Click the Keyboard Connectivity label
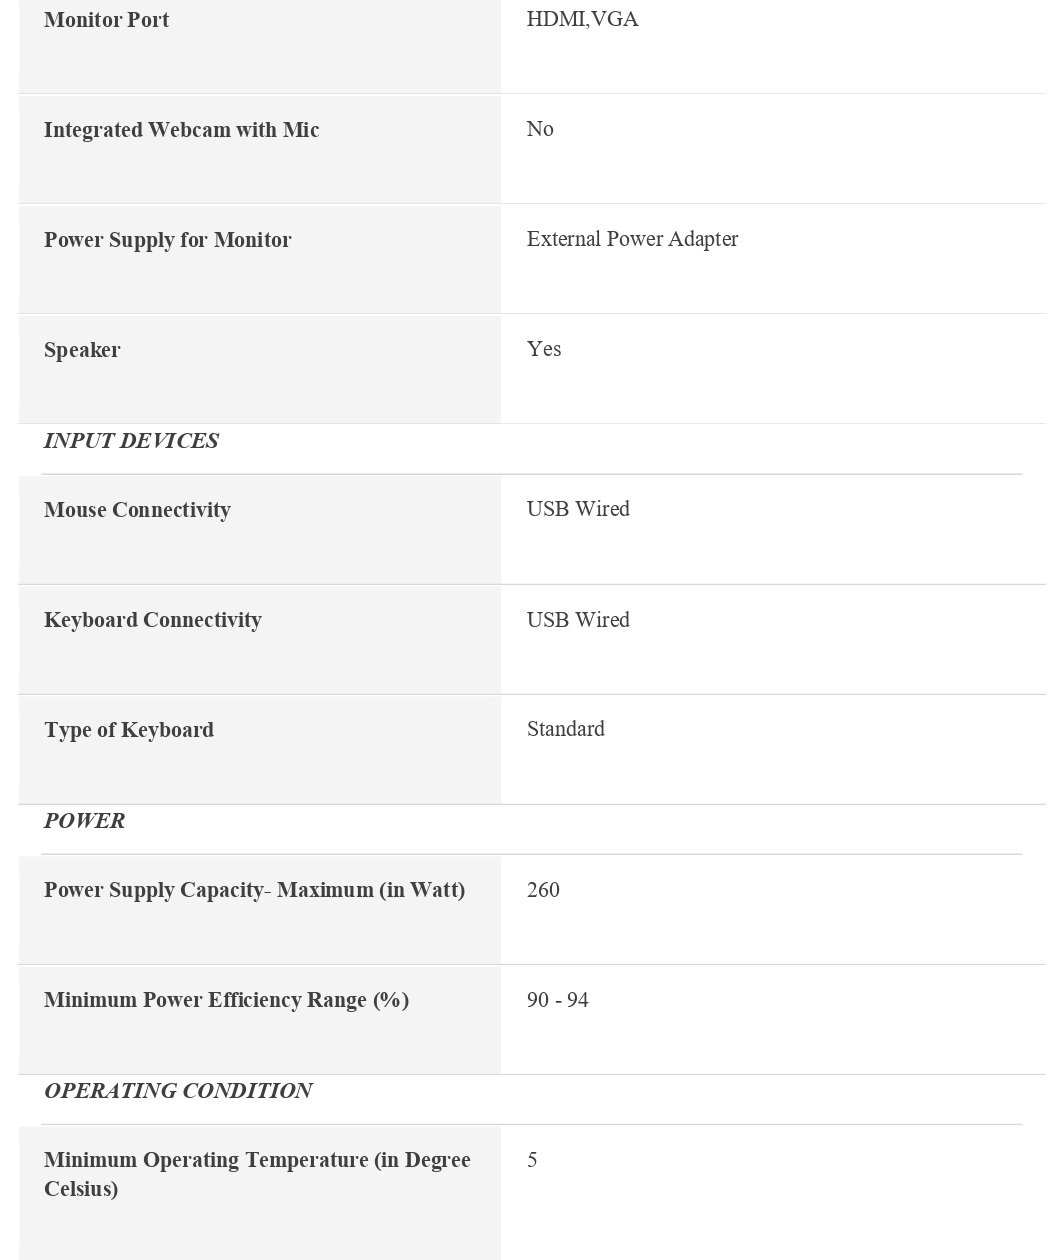1053x1260 pixels. (152, 620)
